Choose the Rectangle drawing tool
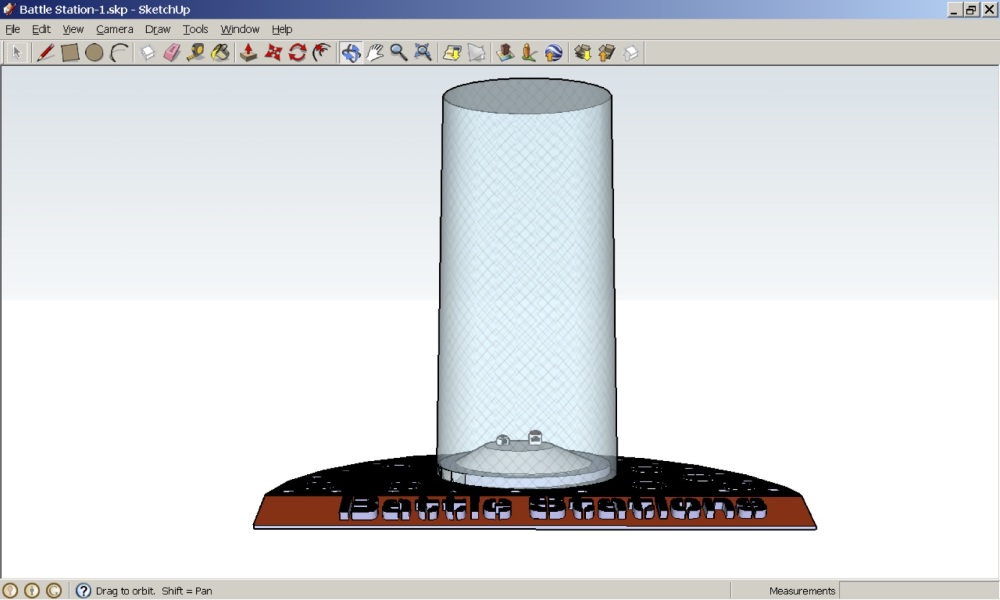 point(70,53)
